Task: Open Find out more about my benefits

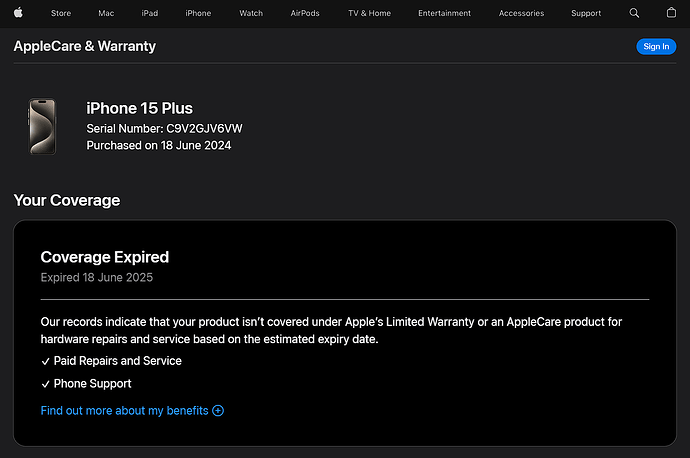Action: [124, 410]
